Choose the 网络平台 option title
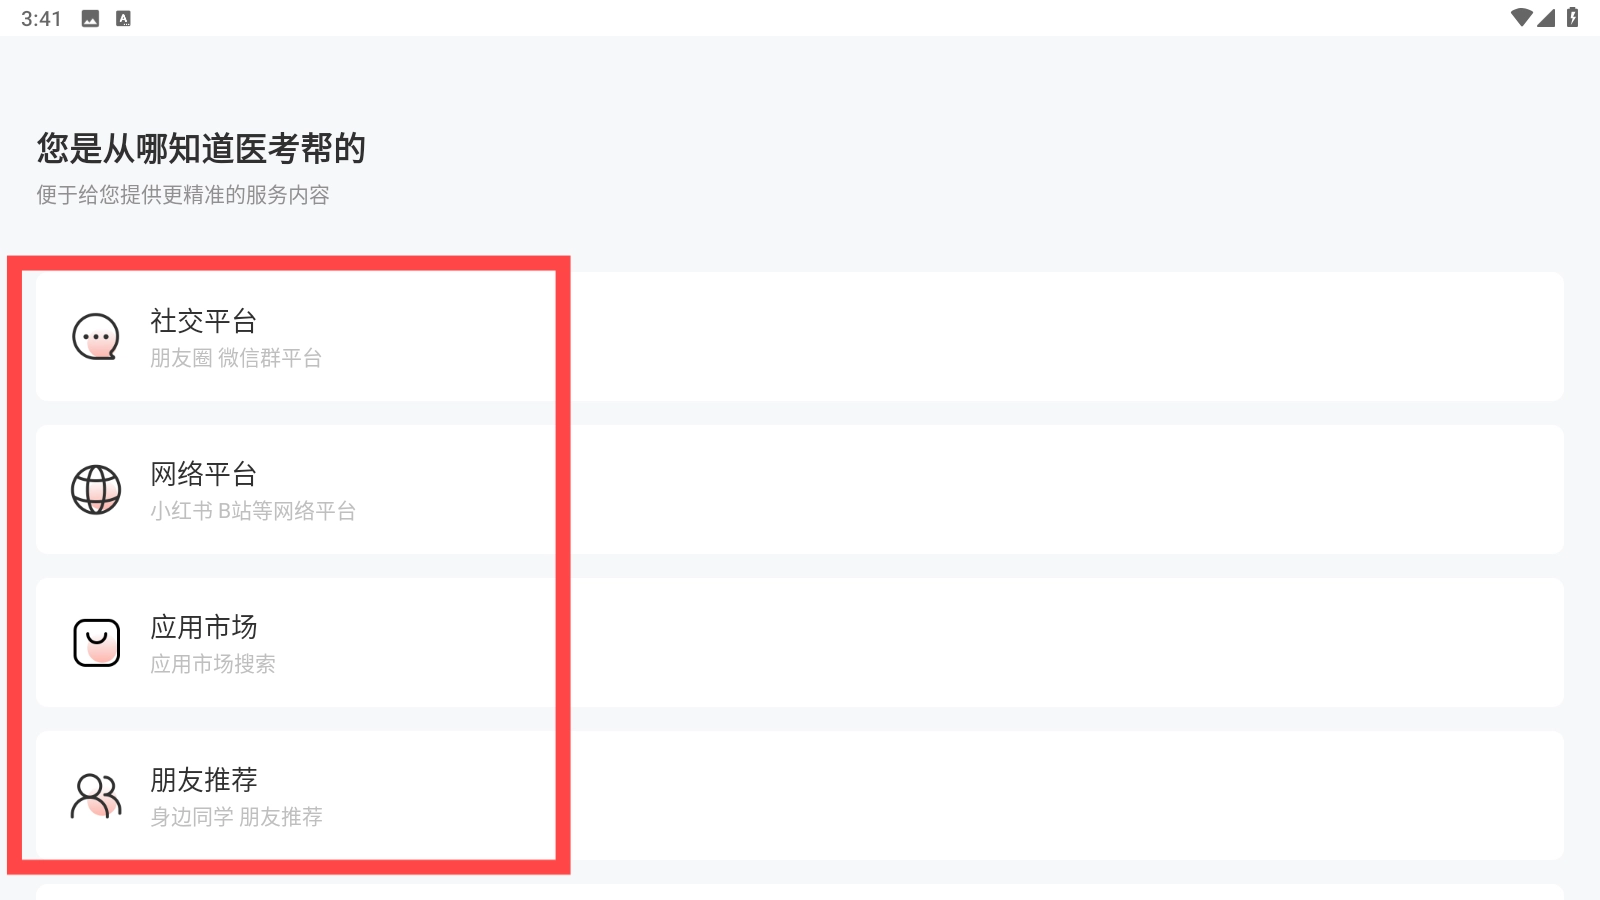The image size is (1600, 900). pyautogui.click(x=204, y=474)
